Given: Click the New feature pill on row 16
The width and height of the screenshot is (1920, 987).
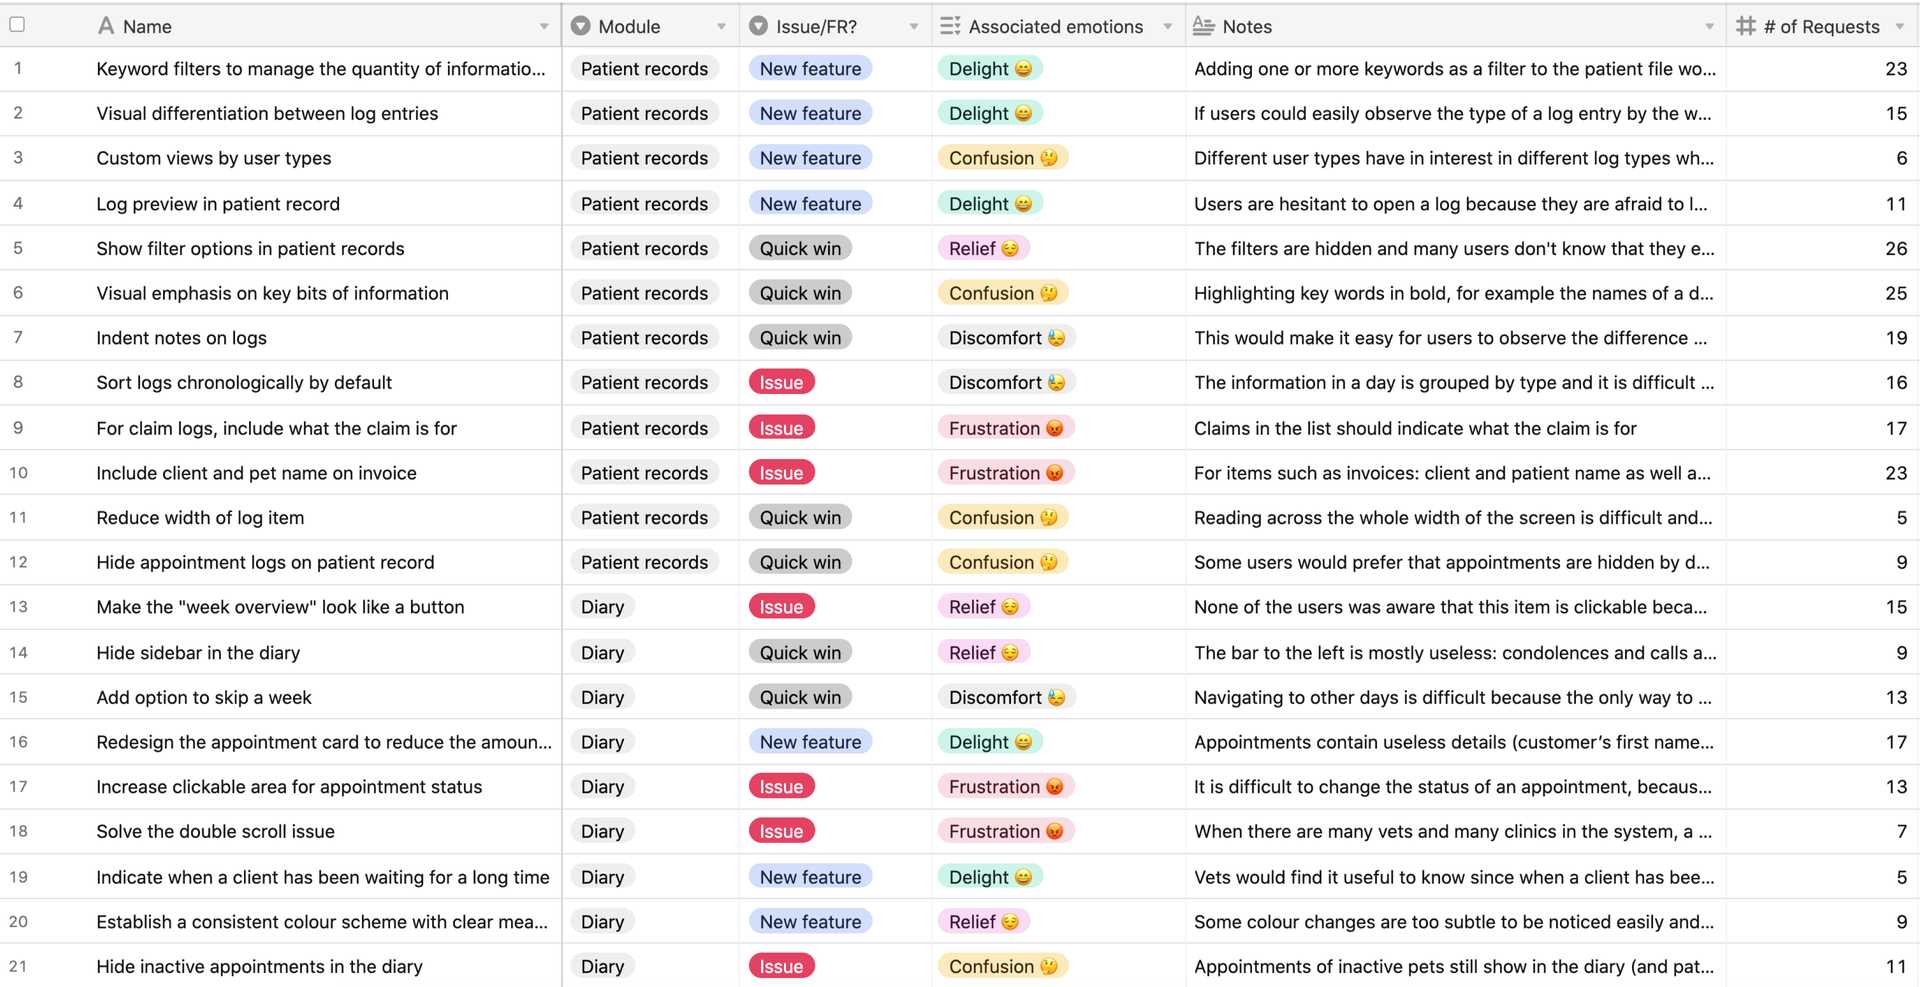Looking at the screenshot, I should tap(810, 741).
